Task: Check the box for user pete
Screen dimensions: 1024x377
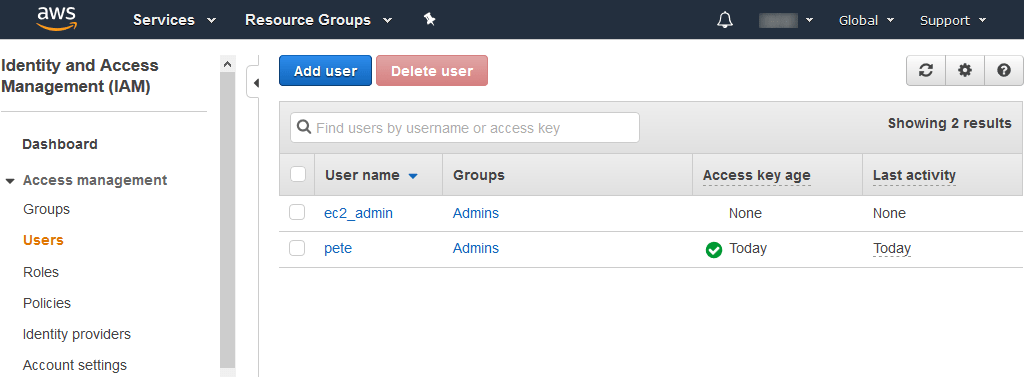Action: pyautogui.click(x=297, y=248)
